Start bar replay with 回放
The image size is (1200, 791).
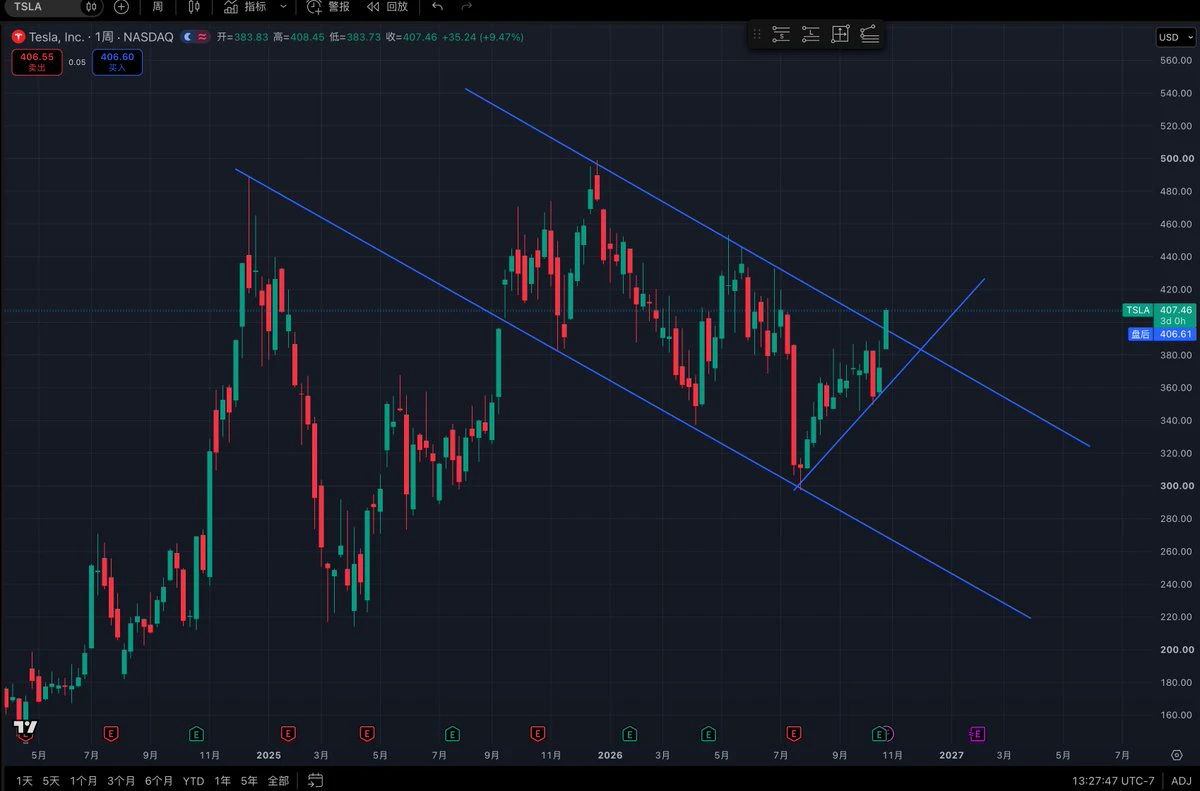[x=387, y=6]
